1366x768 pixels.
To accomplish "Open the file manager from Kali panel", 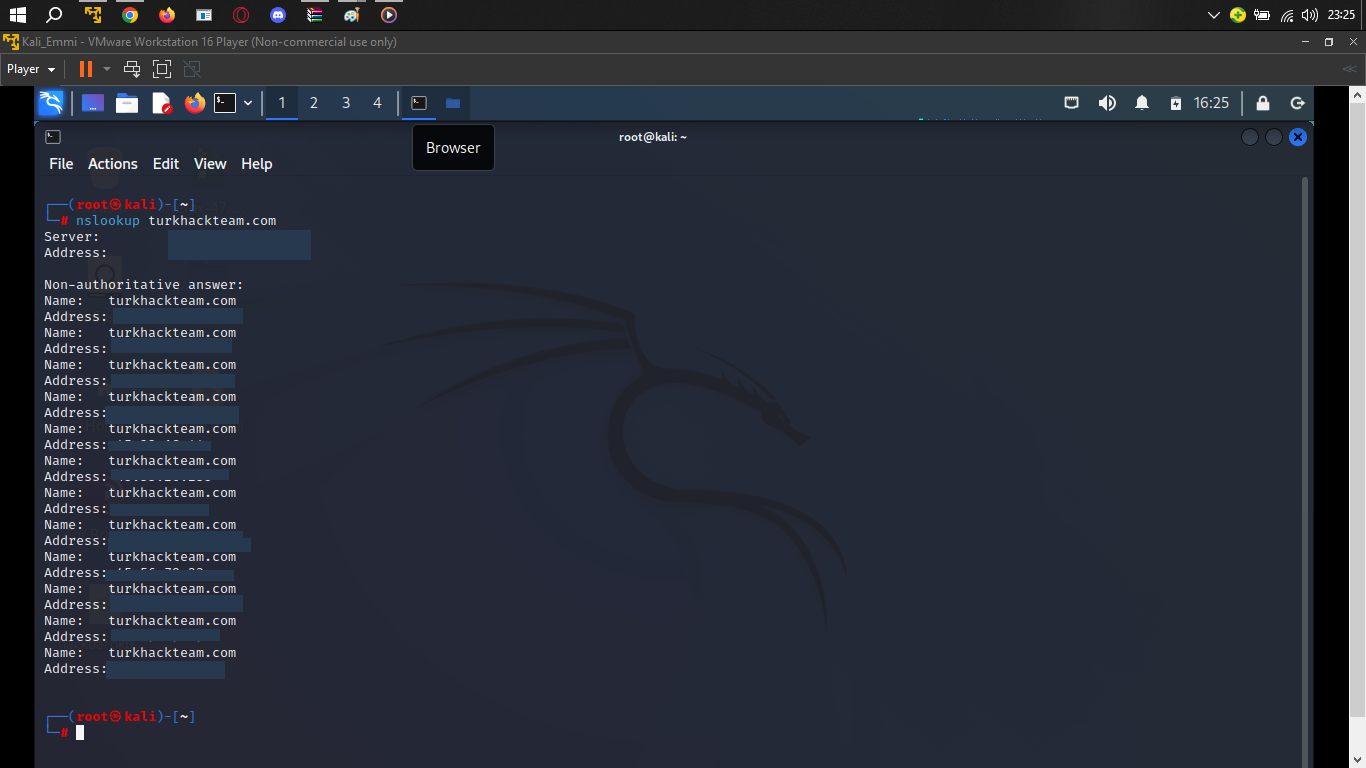I will [127, 103].
